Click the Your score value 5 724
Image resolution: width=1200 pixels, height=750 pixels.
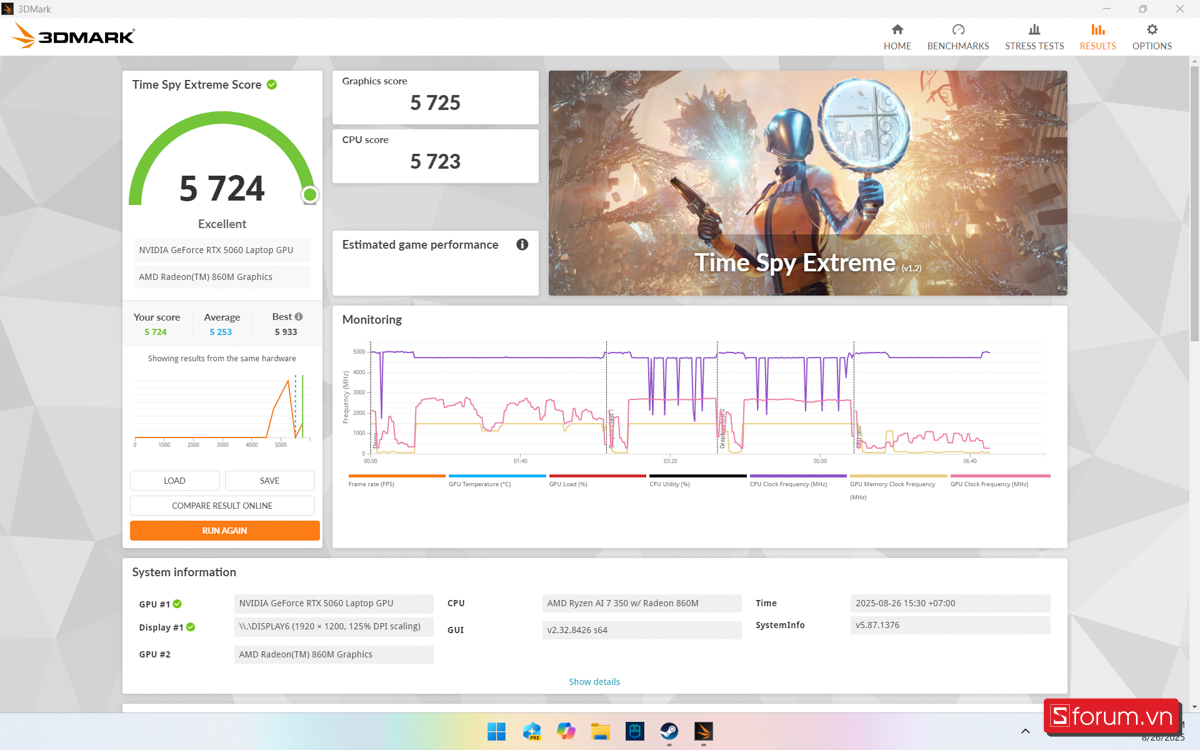tap(155, 332)
